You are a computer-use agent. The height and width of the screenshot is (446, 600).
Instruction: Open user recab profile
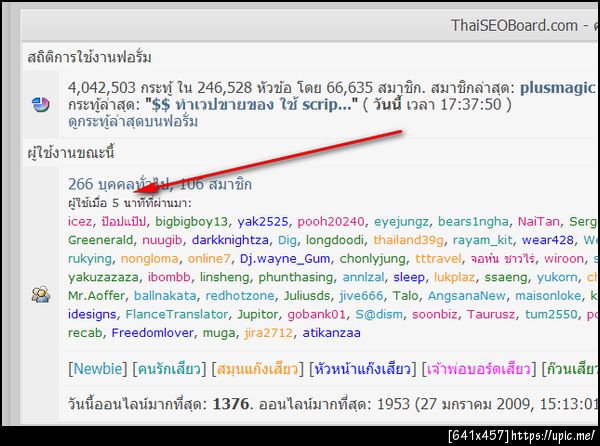85,333
